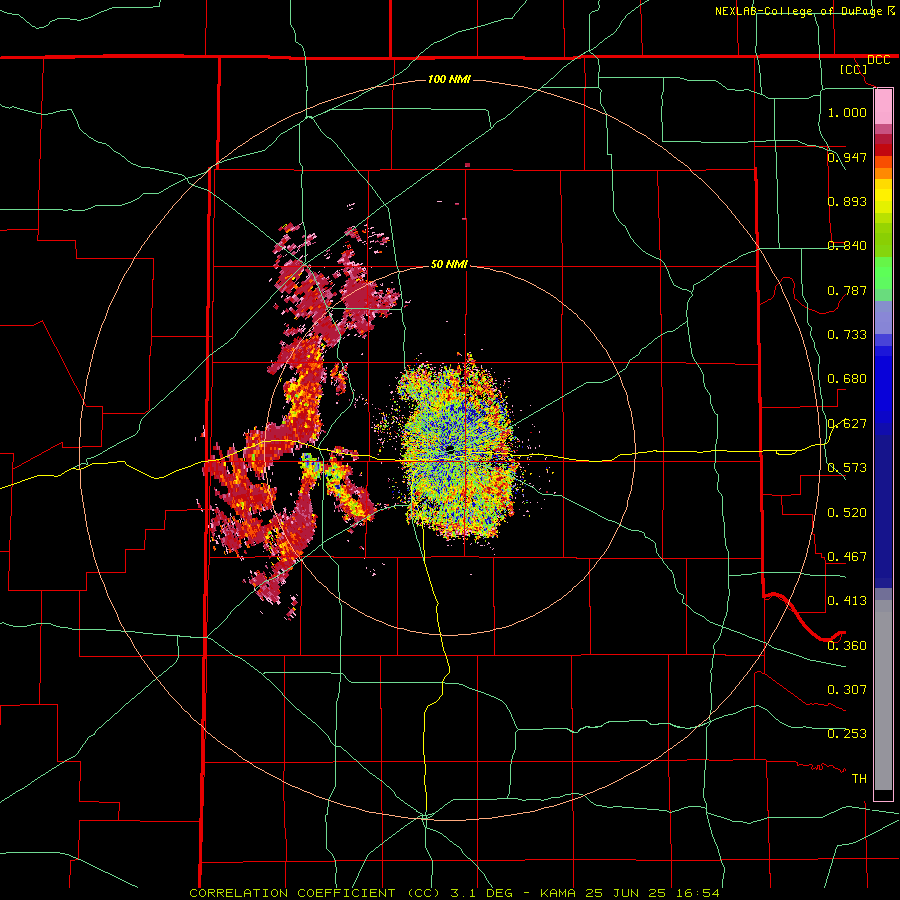Click the 0.680 color scale value
This screenshot has width=900, height=900.
click(847, 379)
